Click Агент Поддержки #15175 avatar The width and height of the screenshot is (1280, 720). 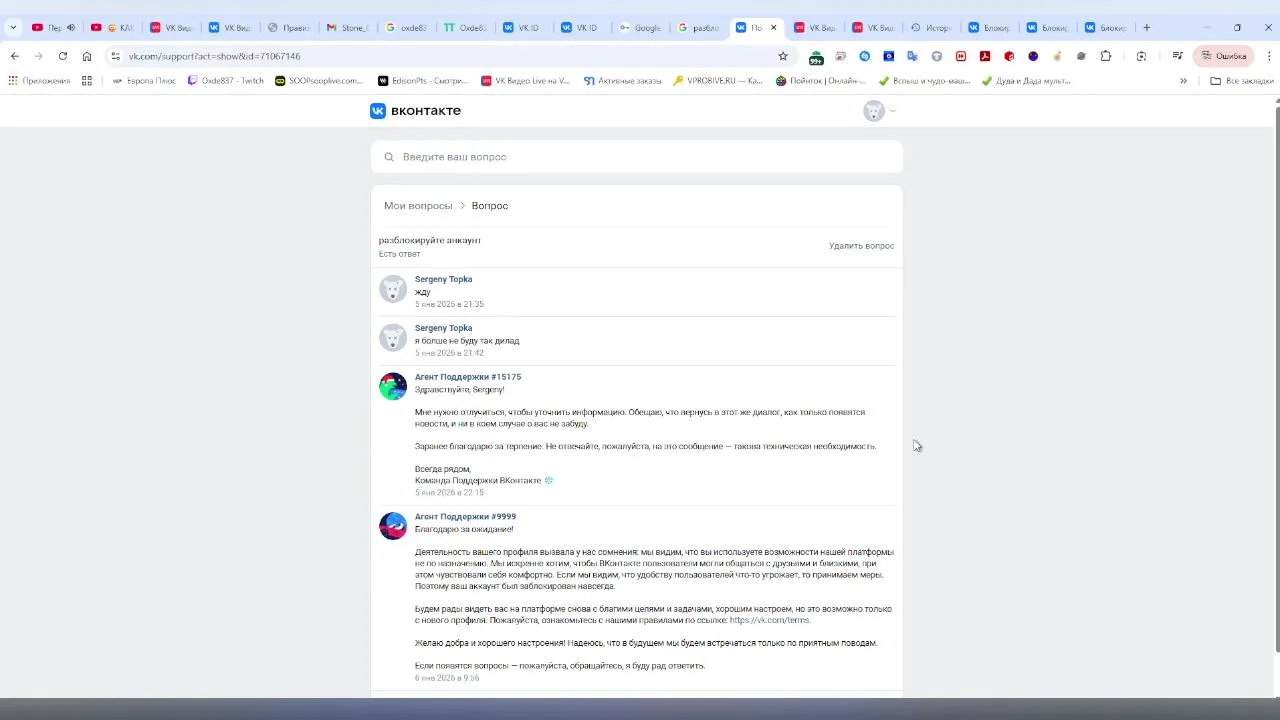click(393, 386)
